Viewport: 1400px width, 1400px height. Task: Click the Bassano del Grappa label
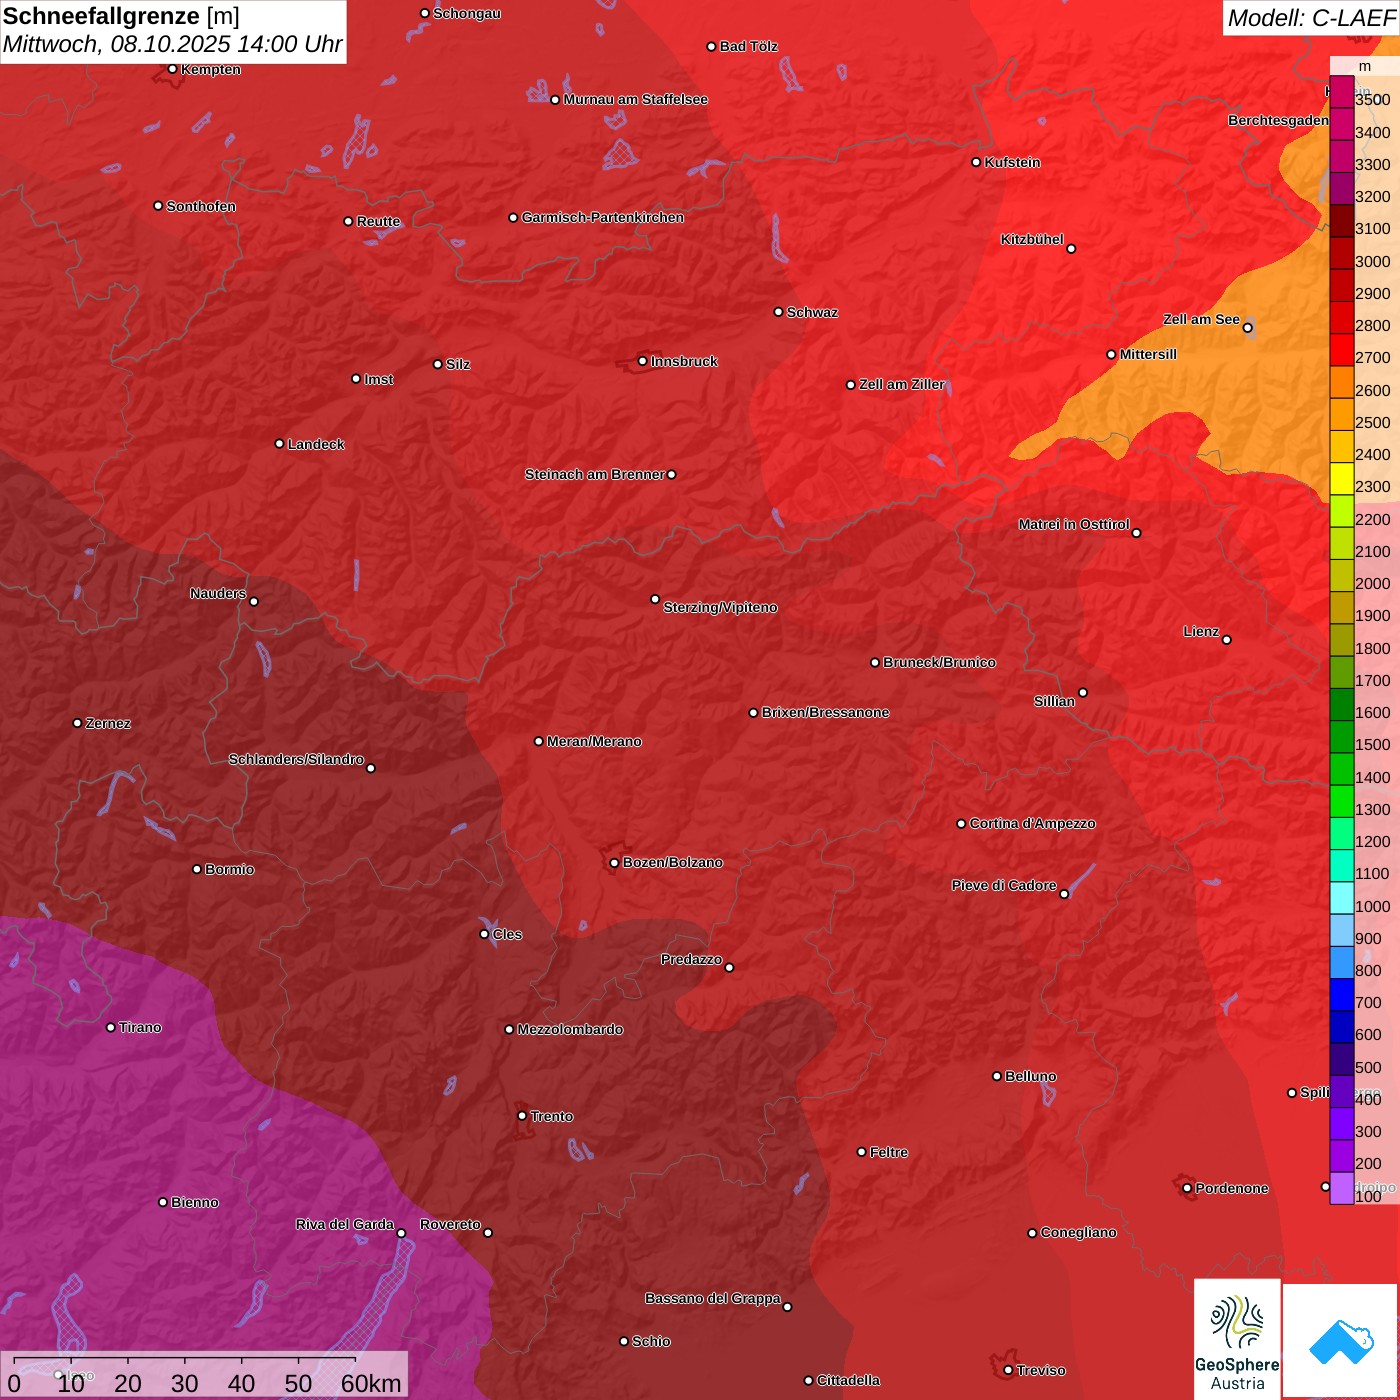pyautogui.click(x=712, y=1299)
